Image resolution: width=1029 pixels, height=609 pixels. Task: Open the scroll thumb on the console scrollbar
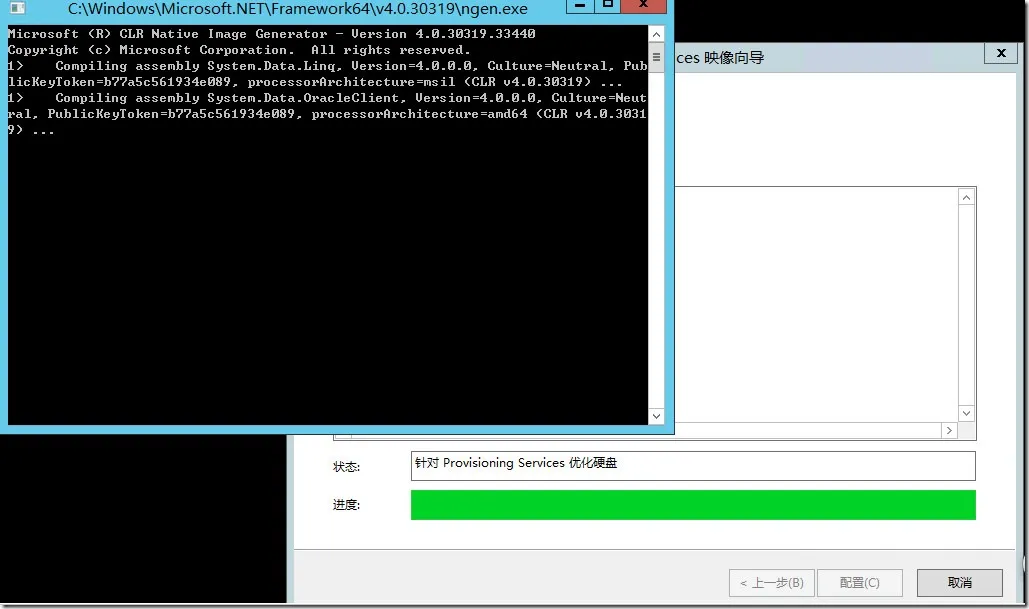(x=657, y=57)
